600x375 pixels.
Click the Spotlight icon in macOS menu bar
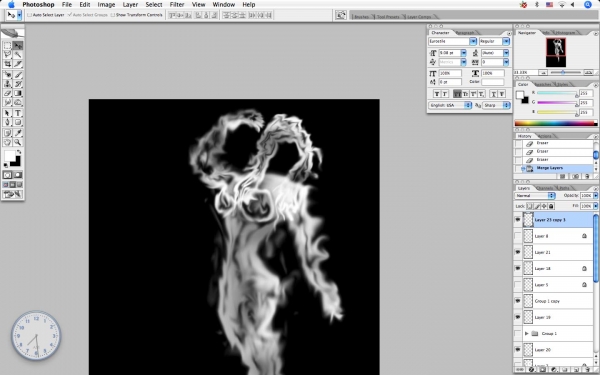tap(587, 5)
